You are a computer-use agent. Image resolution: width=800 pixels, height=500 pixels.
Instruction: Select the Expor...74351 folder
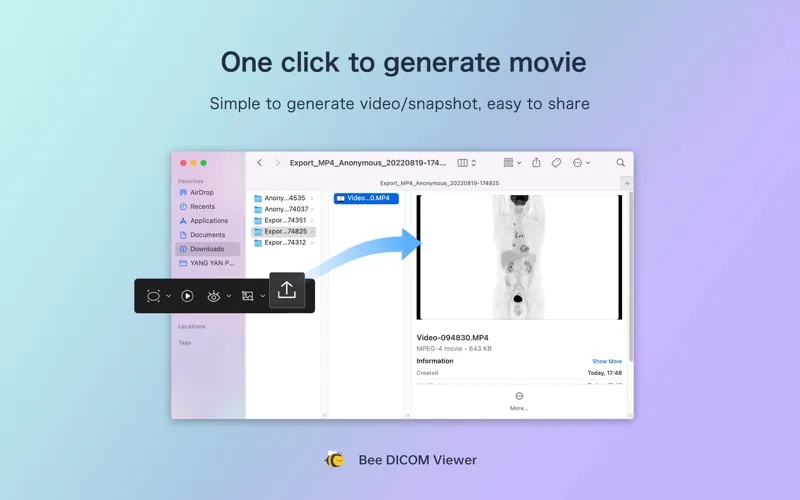284,220
